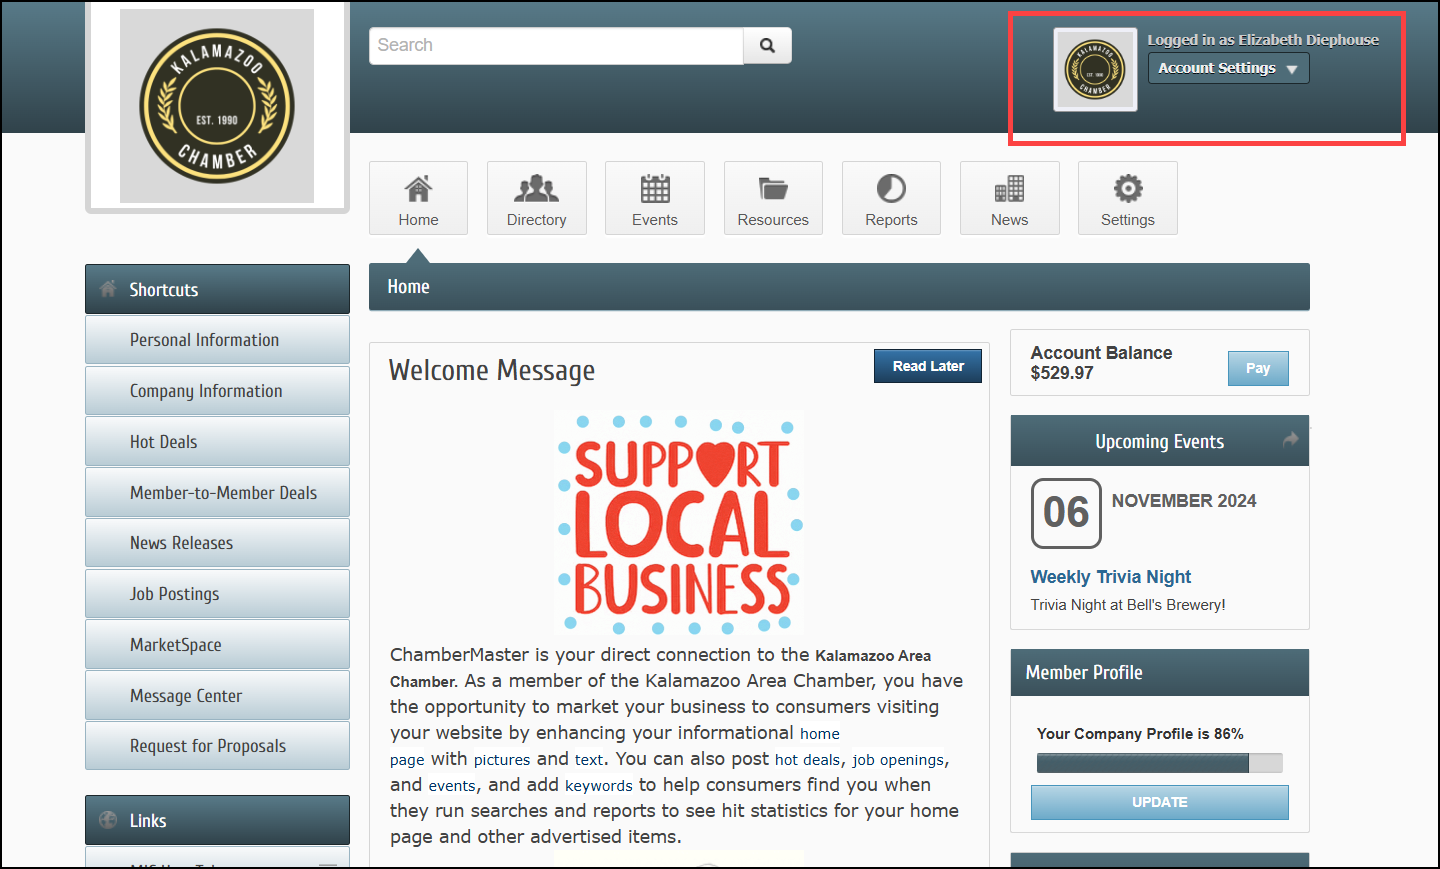Image resolution: width=1440 pixels, height=869 pixels.
Task: Expand the Account Settings dropdown
Action: coord(1228,68)
